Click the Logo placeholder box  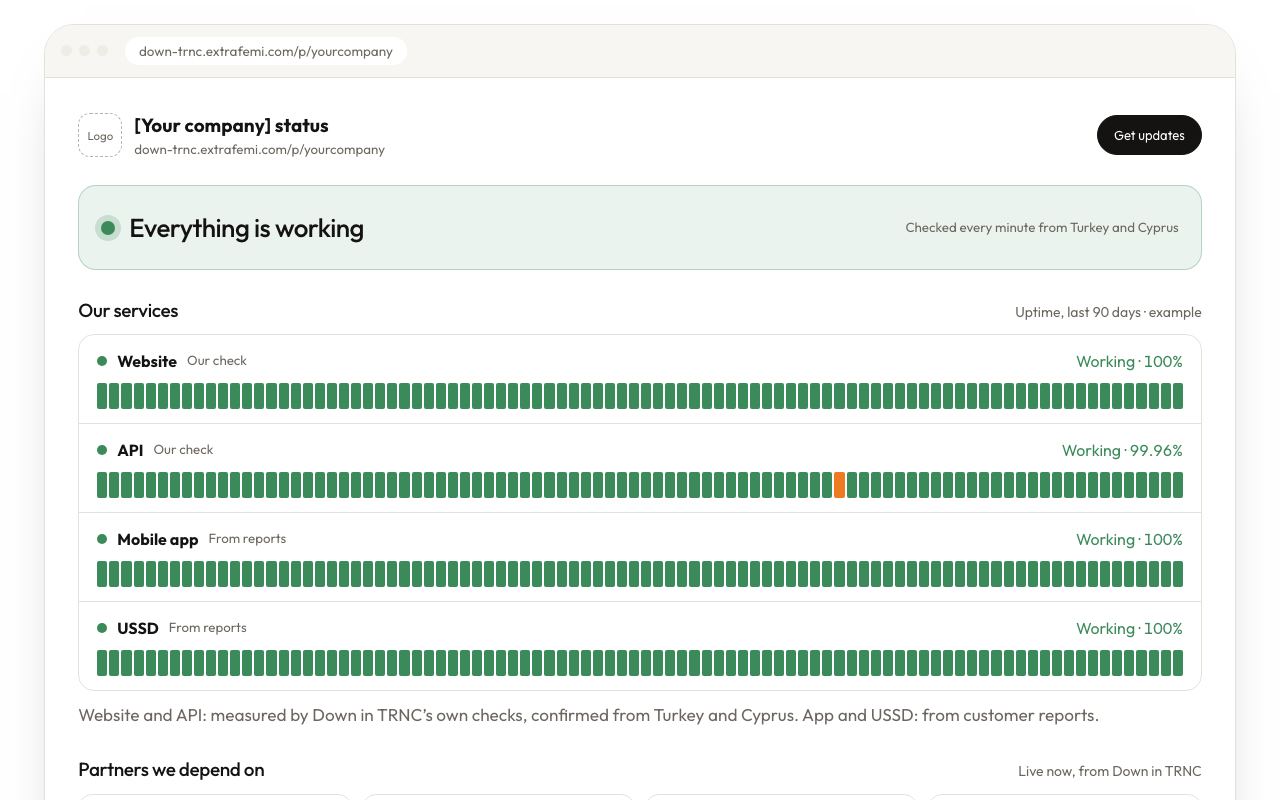pyautogui.click(x=100, y=135)
